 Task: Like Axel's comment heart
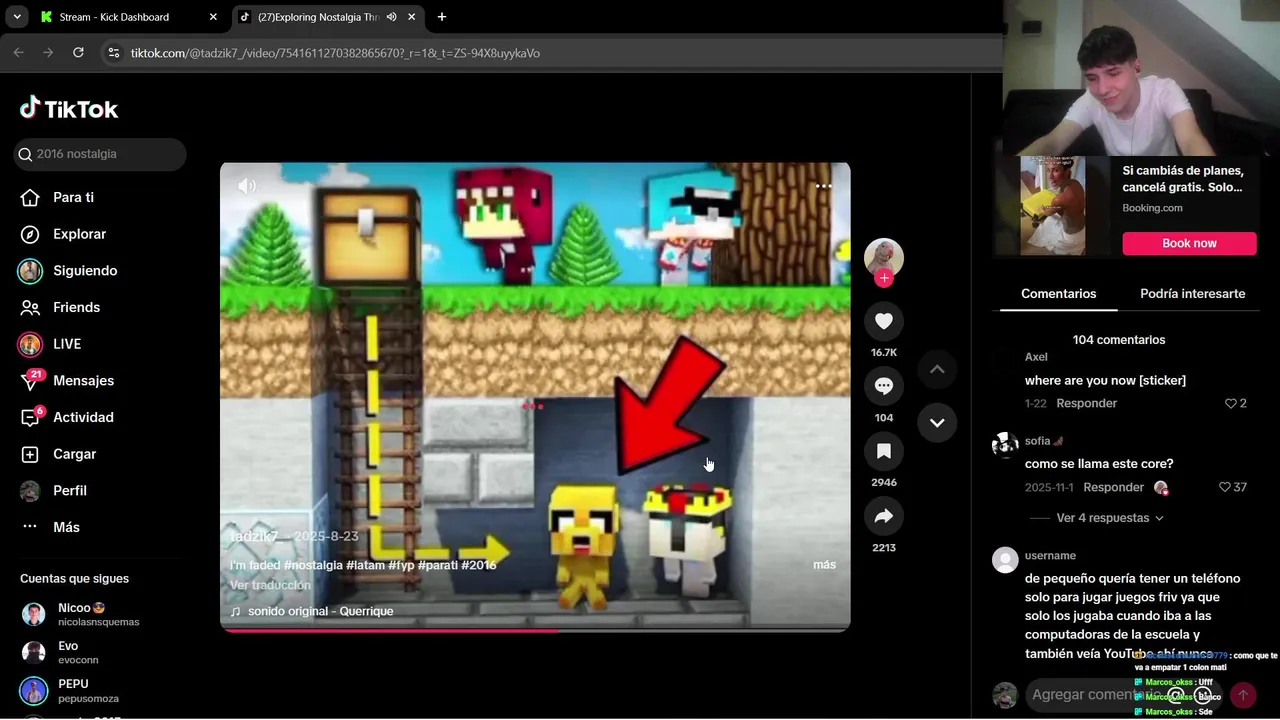pos(1231,403)
